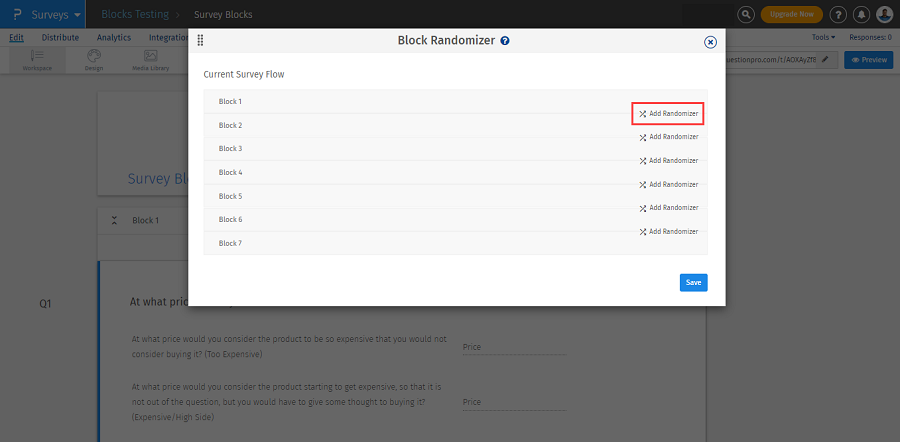Open the notifications bell
Image resolution: width=900 pixels, height=442 pixels.
pos(861,14)
